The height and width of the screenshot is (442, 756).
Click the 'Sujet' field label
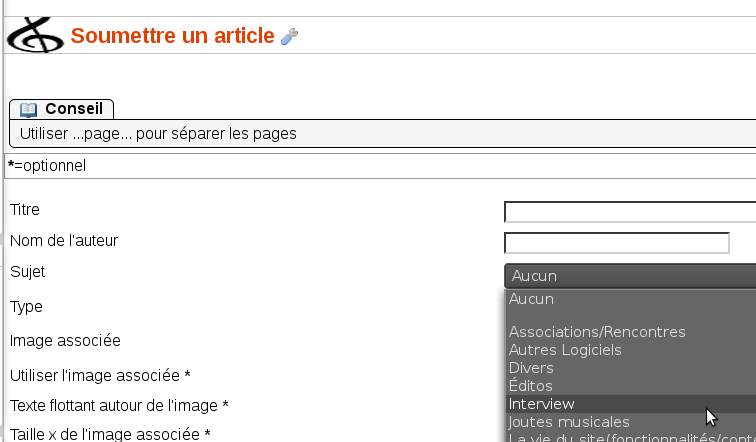(27, 272)
